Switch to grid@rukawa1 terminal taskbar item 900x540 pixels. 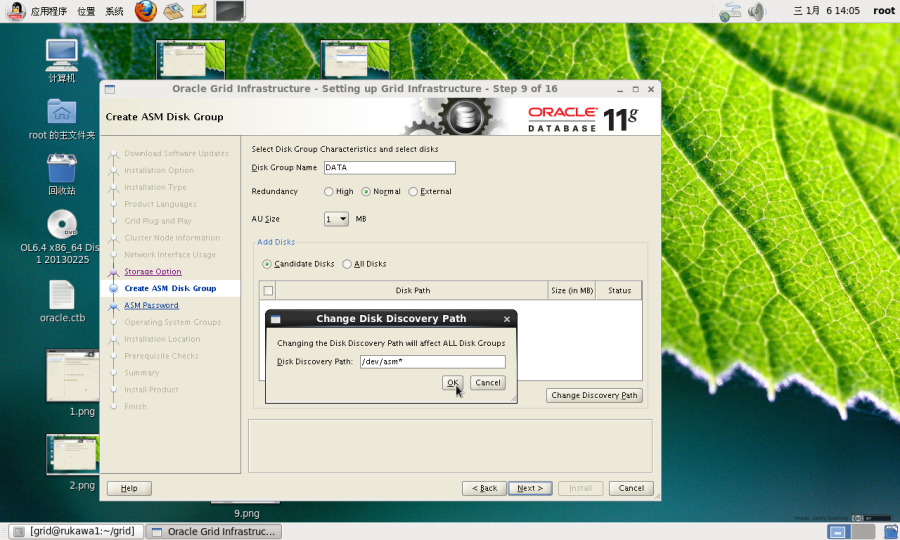(76, 531)
